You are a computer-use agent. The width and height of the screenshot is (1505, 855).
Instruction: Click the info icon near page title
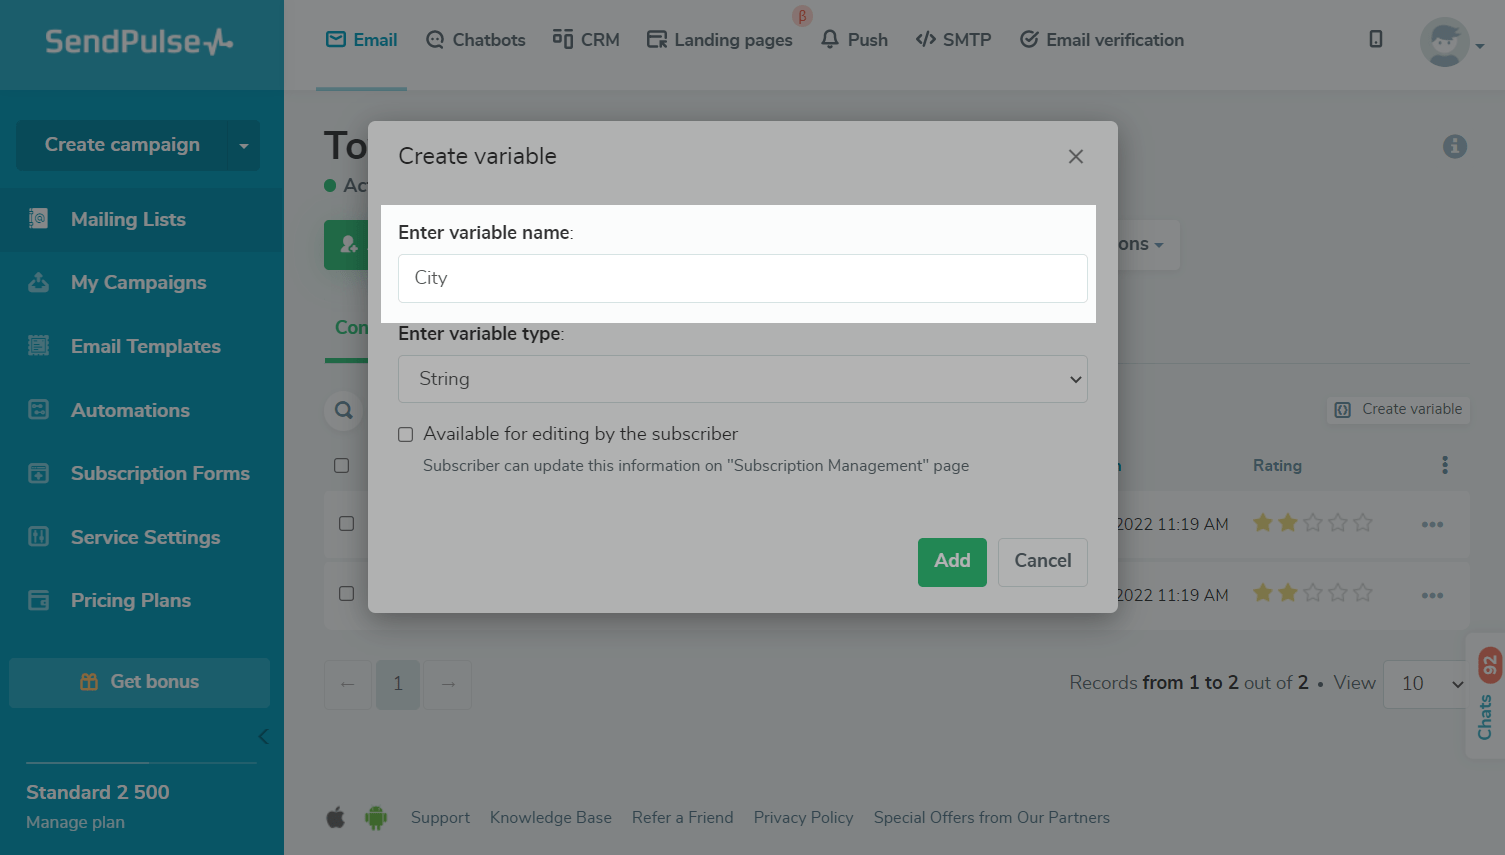[x=1455, y=147]
